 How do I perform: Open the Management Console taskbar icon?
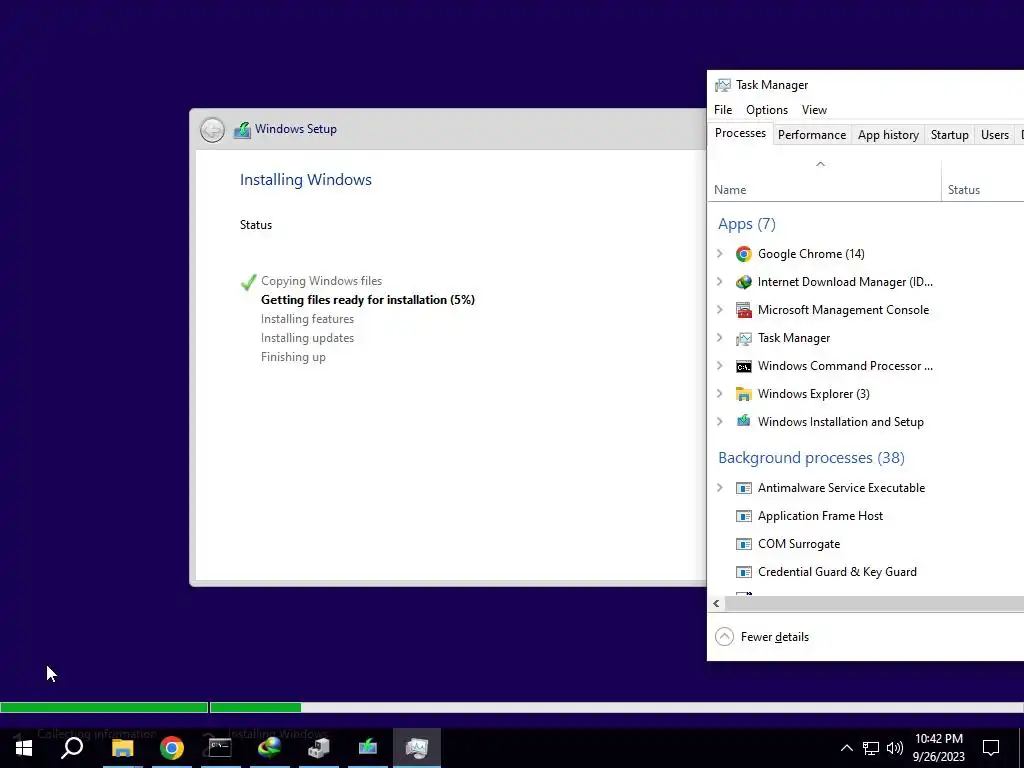pyautogui.click(x=319, y=748)
